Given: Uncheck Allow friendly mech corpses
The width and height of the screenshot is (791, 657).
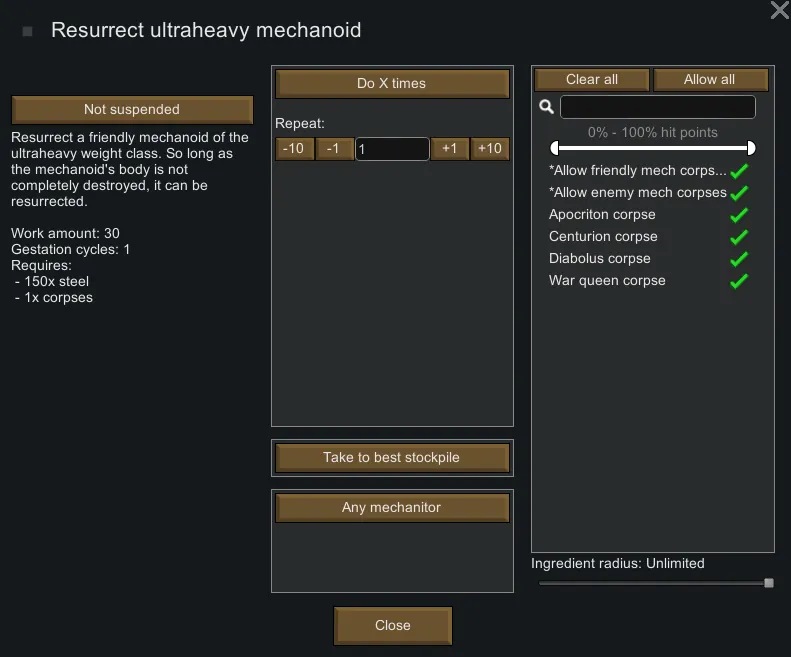Looking at the screenshot, I should [x=739, y=171].
